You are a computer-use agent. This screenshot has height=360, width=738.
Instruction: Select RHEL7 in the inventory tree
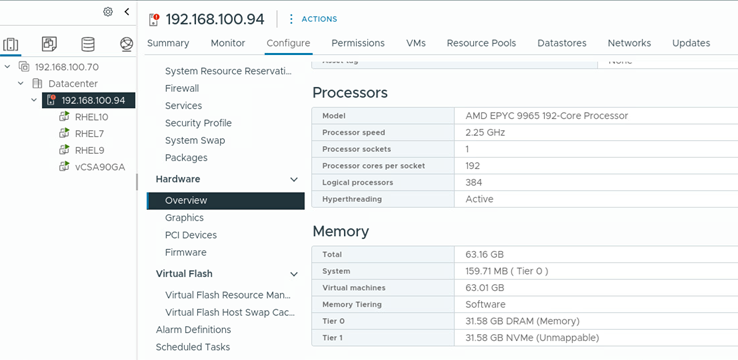click(x=89, y=134)
